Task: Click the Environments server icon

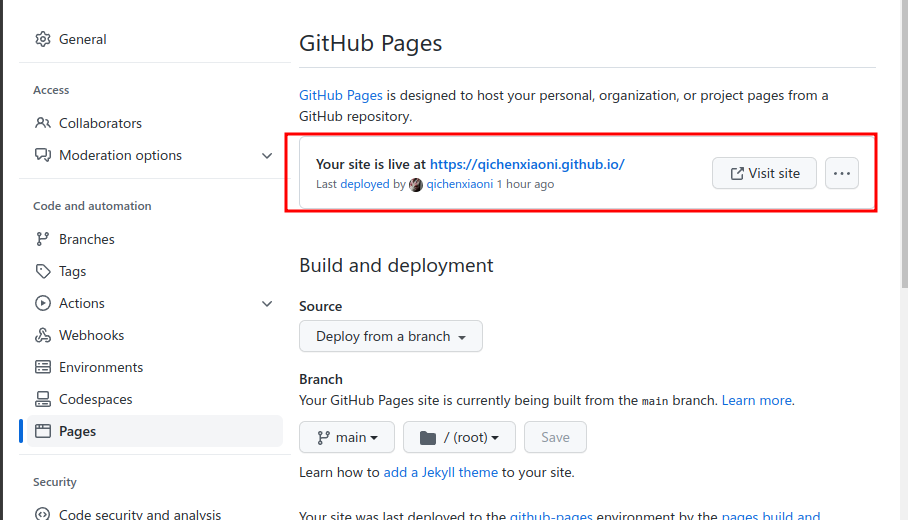Action: pos(42,367)
